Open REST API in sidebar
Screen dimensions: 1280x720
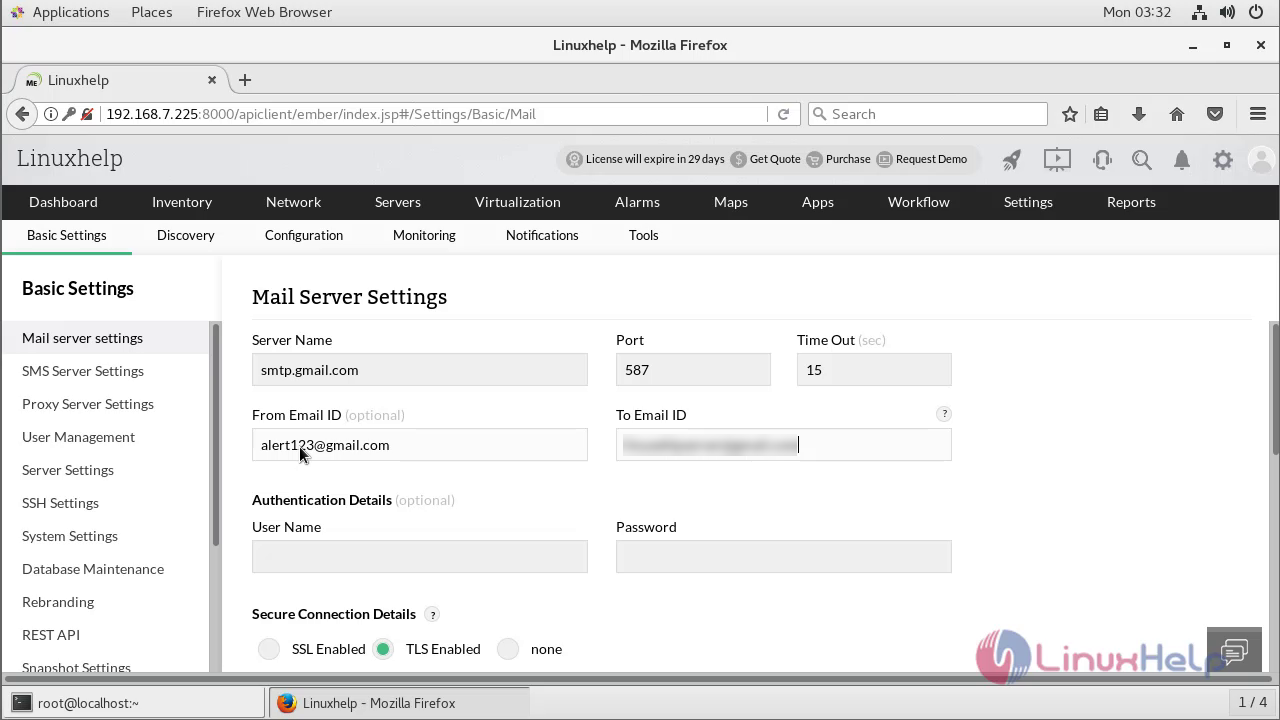(51, 635)
